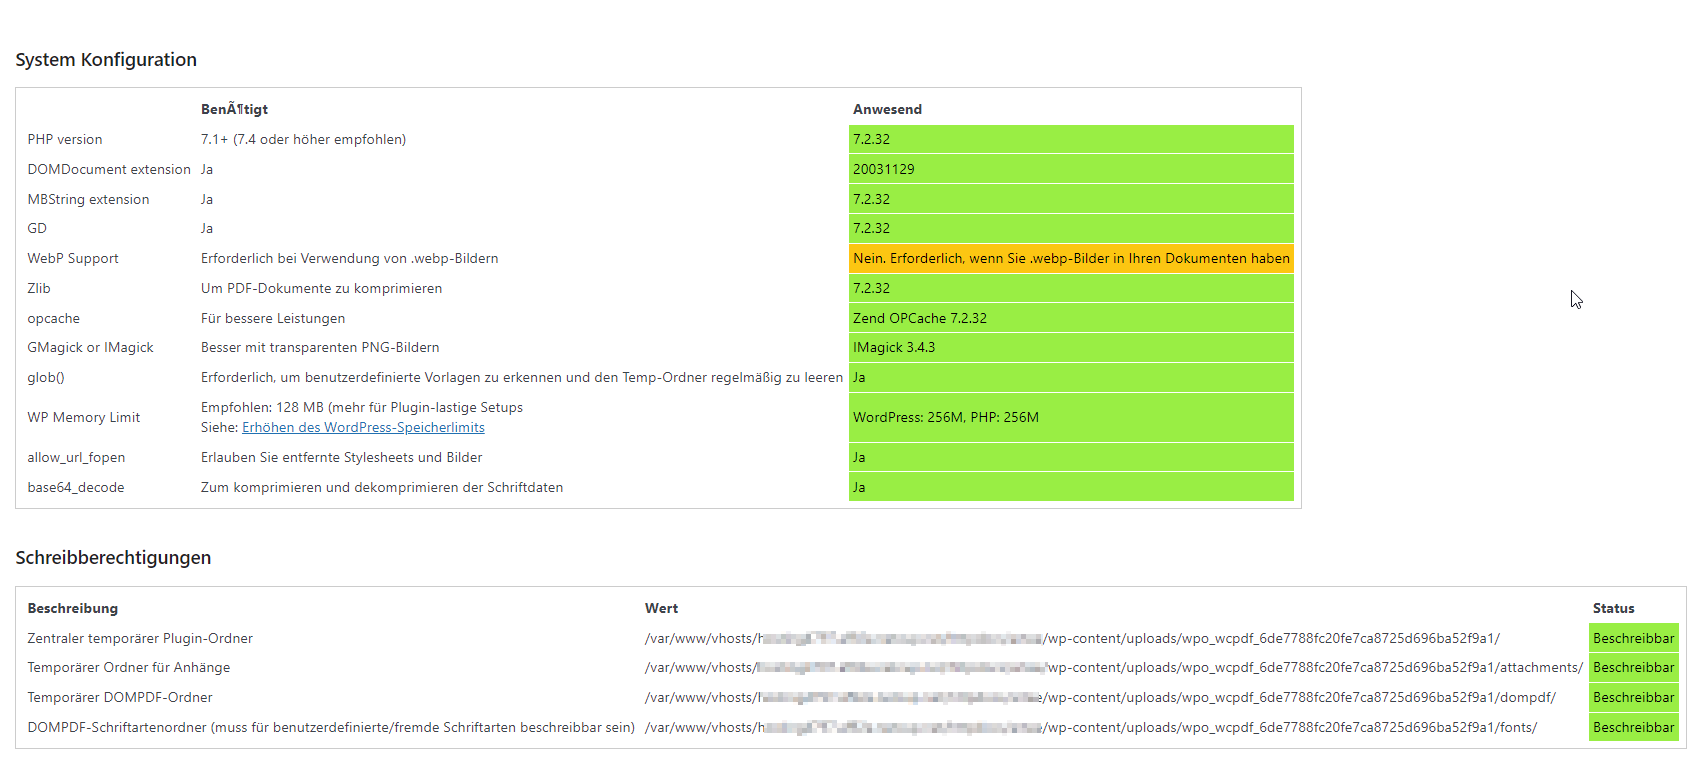Click the 'Zlib' row label

(39, 288)
